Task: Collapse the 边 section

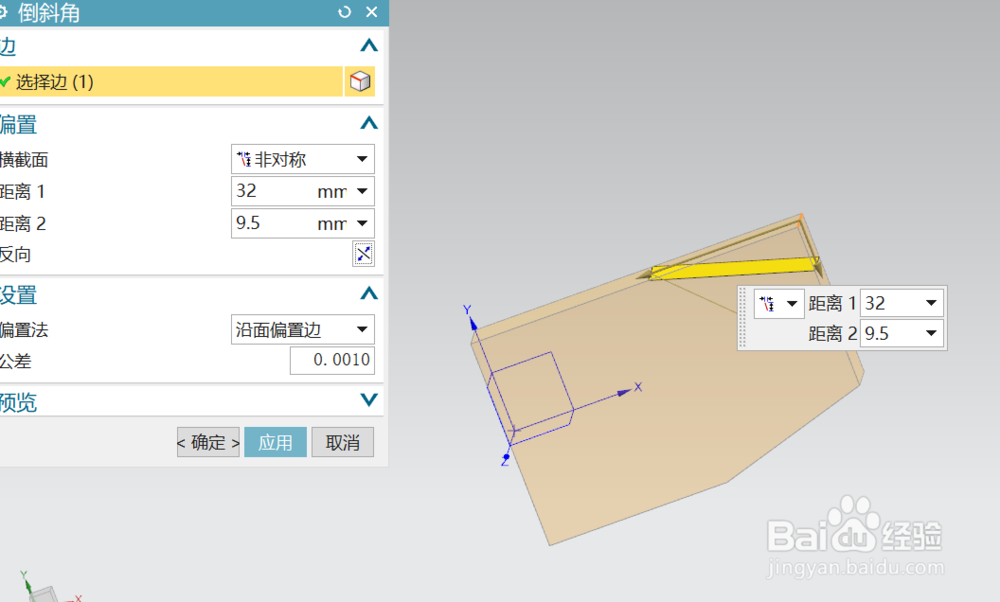Action: pos(369,45)
